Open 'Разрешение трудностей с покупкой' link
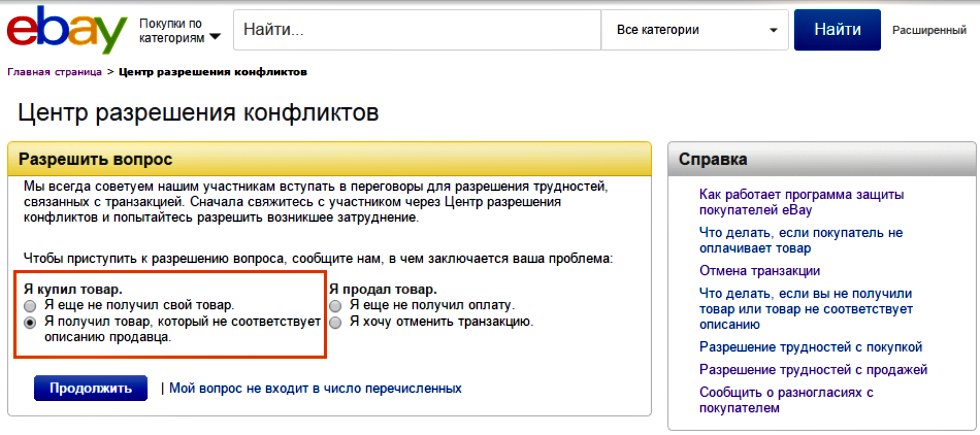Screen dimensions: 980x435 pos(811,347)
